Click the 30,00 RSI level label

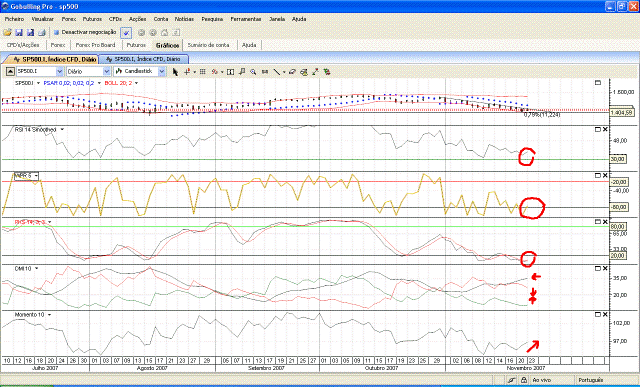pyautogui.click(x=618, y=159)
